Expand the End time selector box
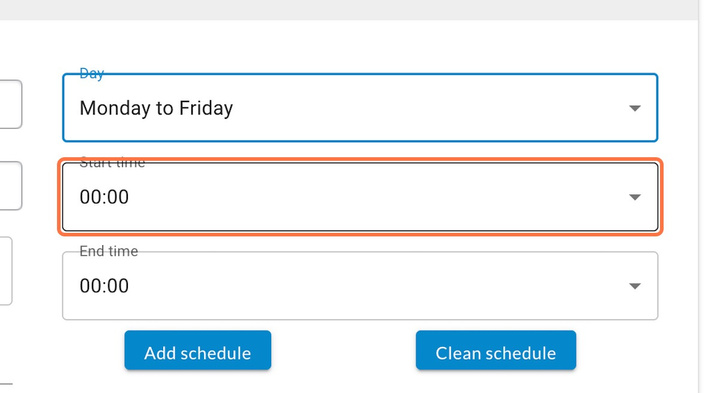The width and height of the screenshot is (720, 393). [360, 286]
